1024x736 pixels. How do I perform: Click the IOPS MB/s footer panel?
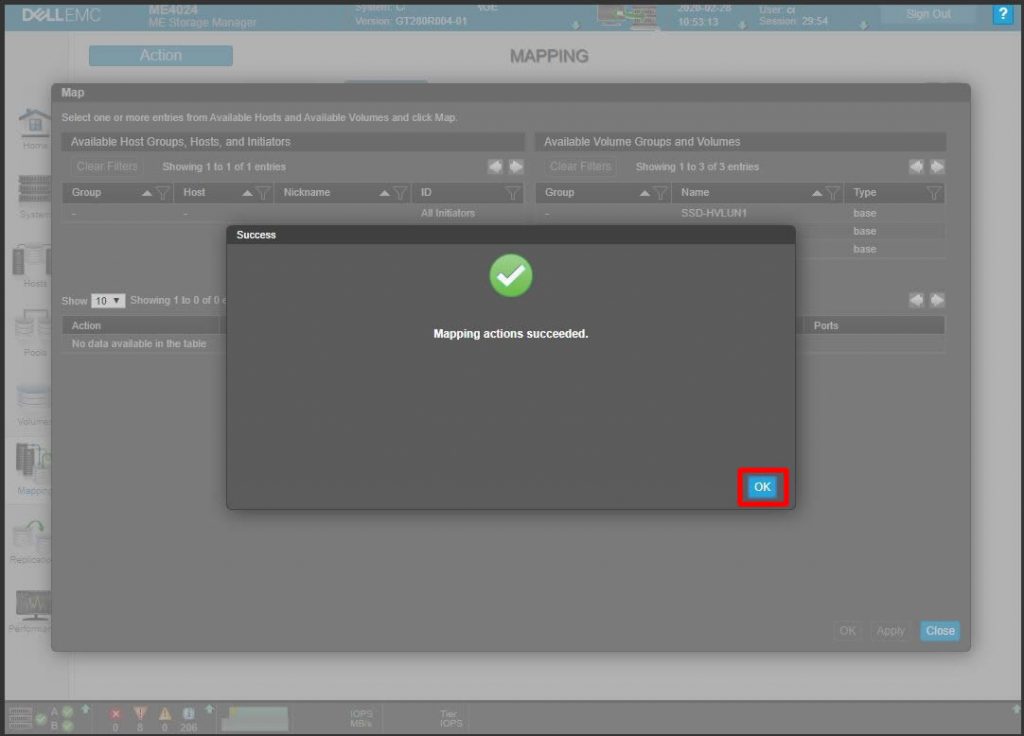(x=360, y=718)
